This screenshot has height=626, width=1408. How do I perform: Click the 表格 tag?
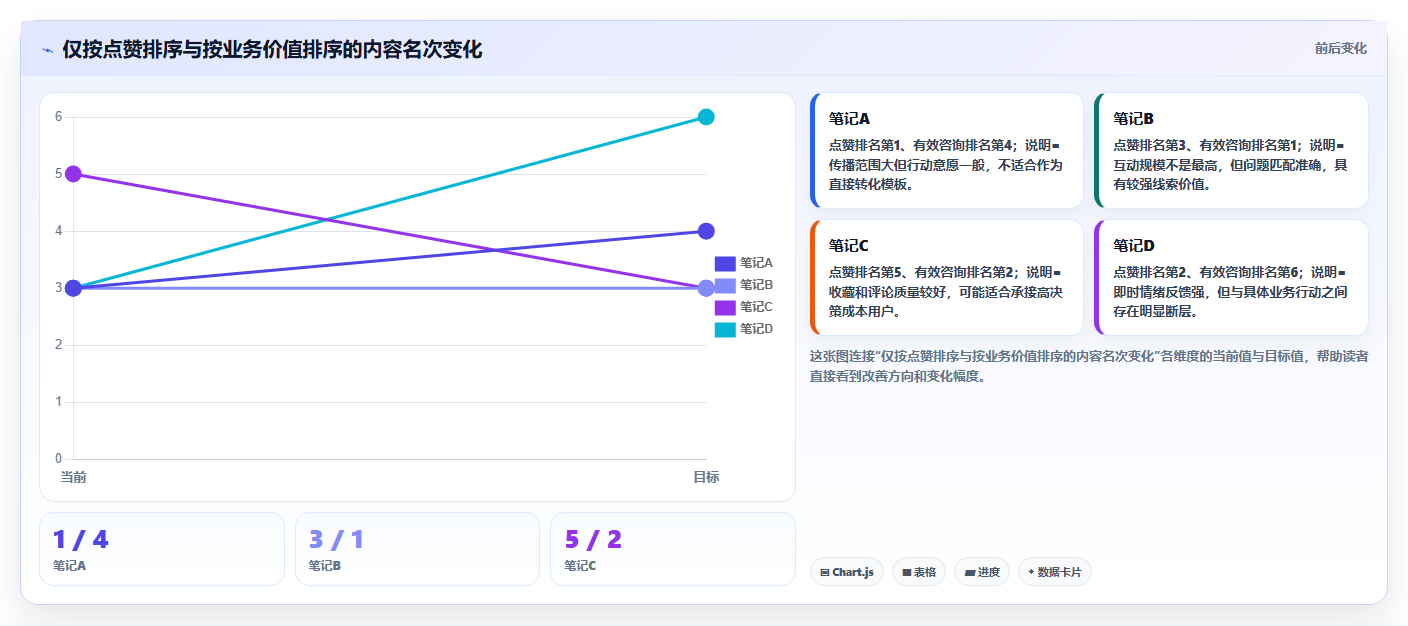[919, 572]
